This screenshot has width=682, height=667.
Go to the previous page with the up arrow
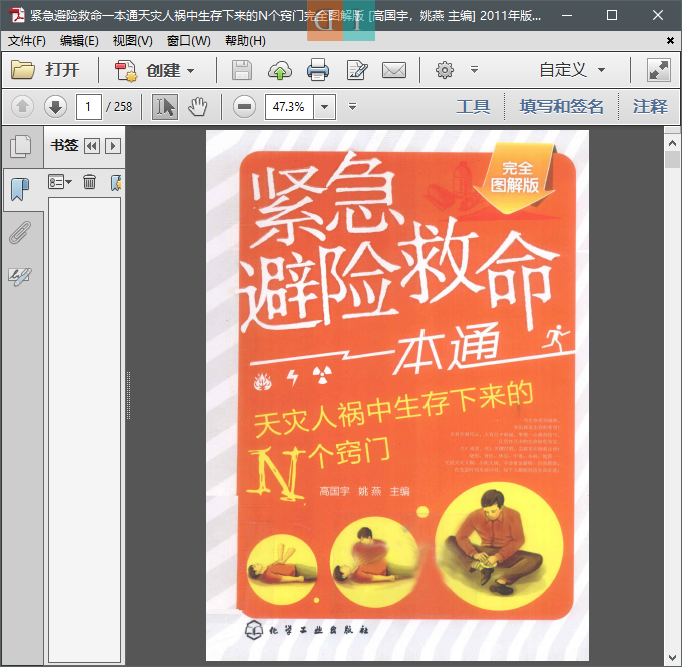[23, 107]
